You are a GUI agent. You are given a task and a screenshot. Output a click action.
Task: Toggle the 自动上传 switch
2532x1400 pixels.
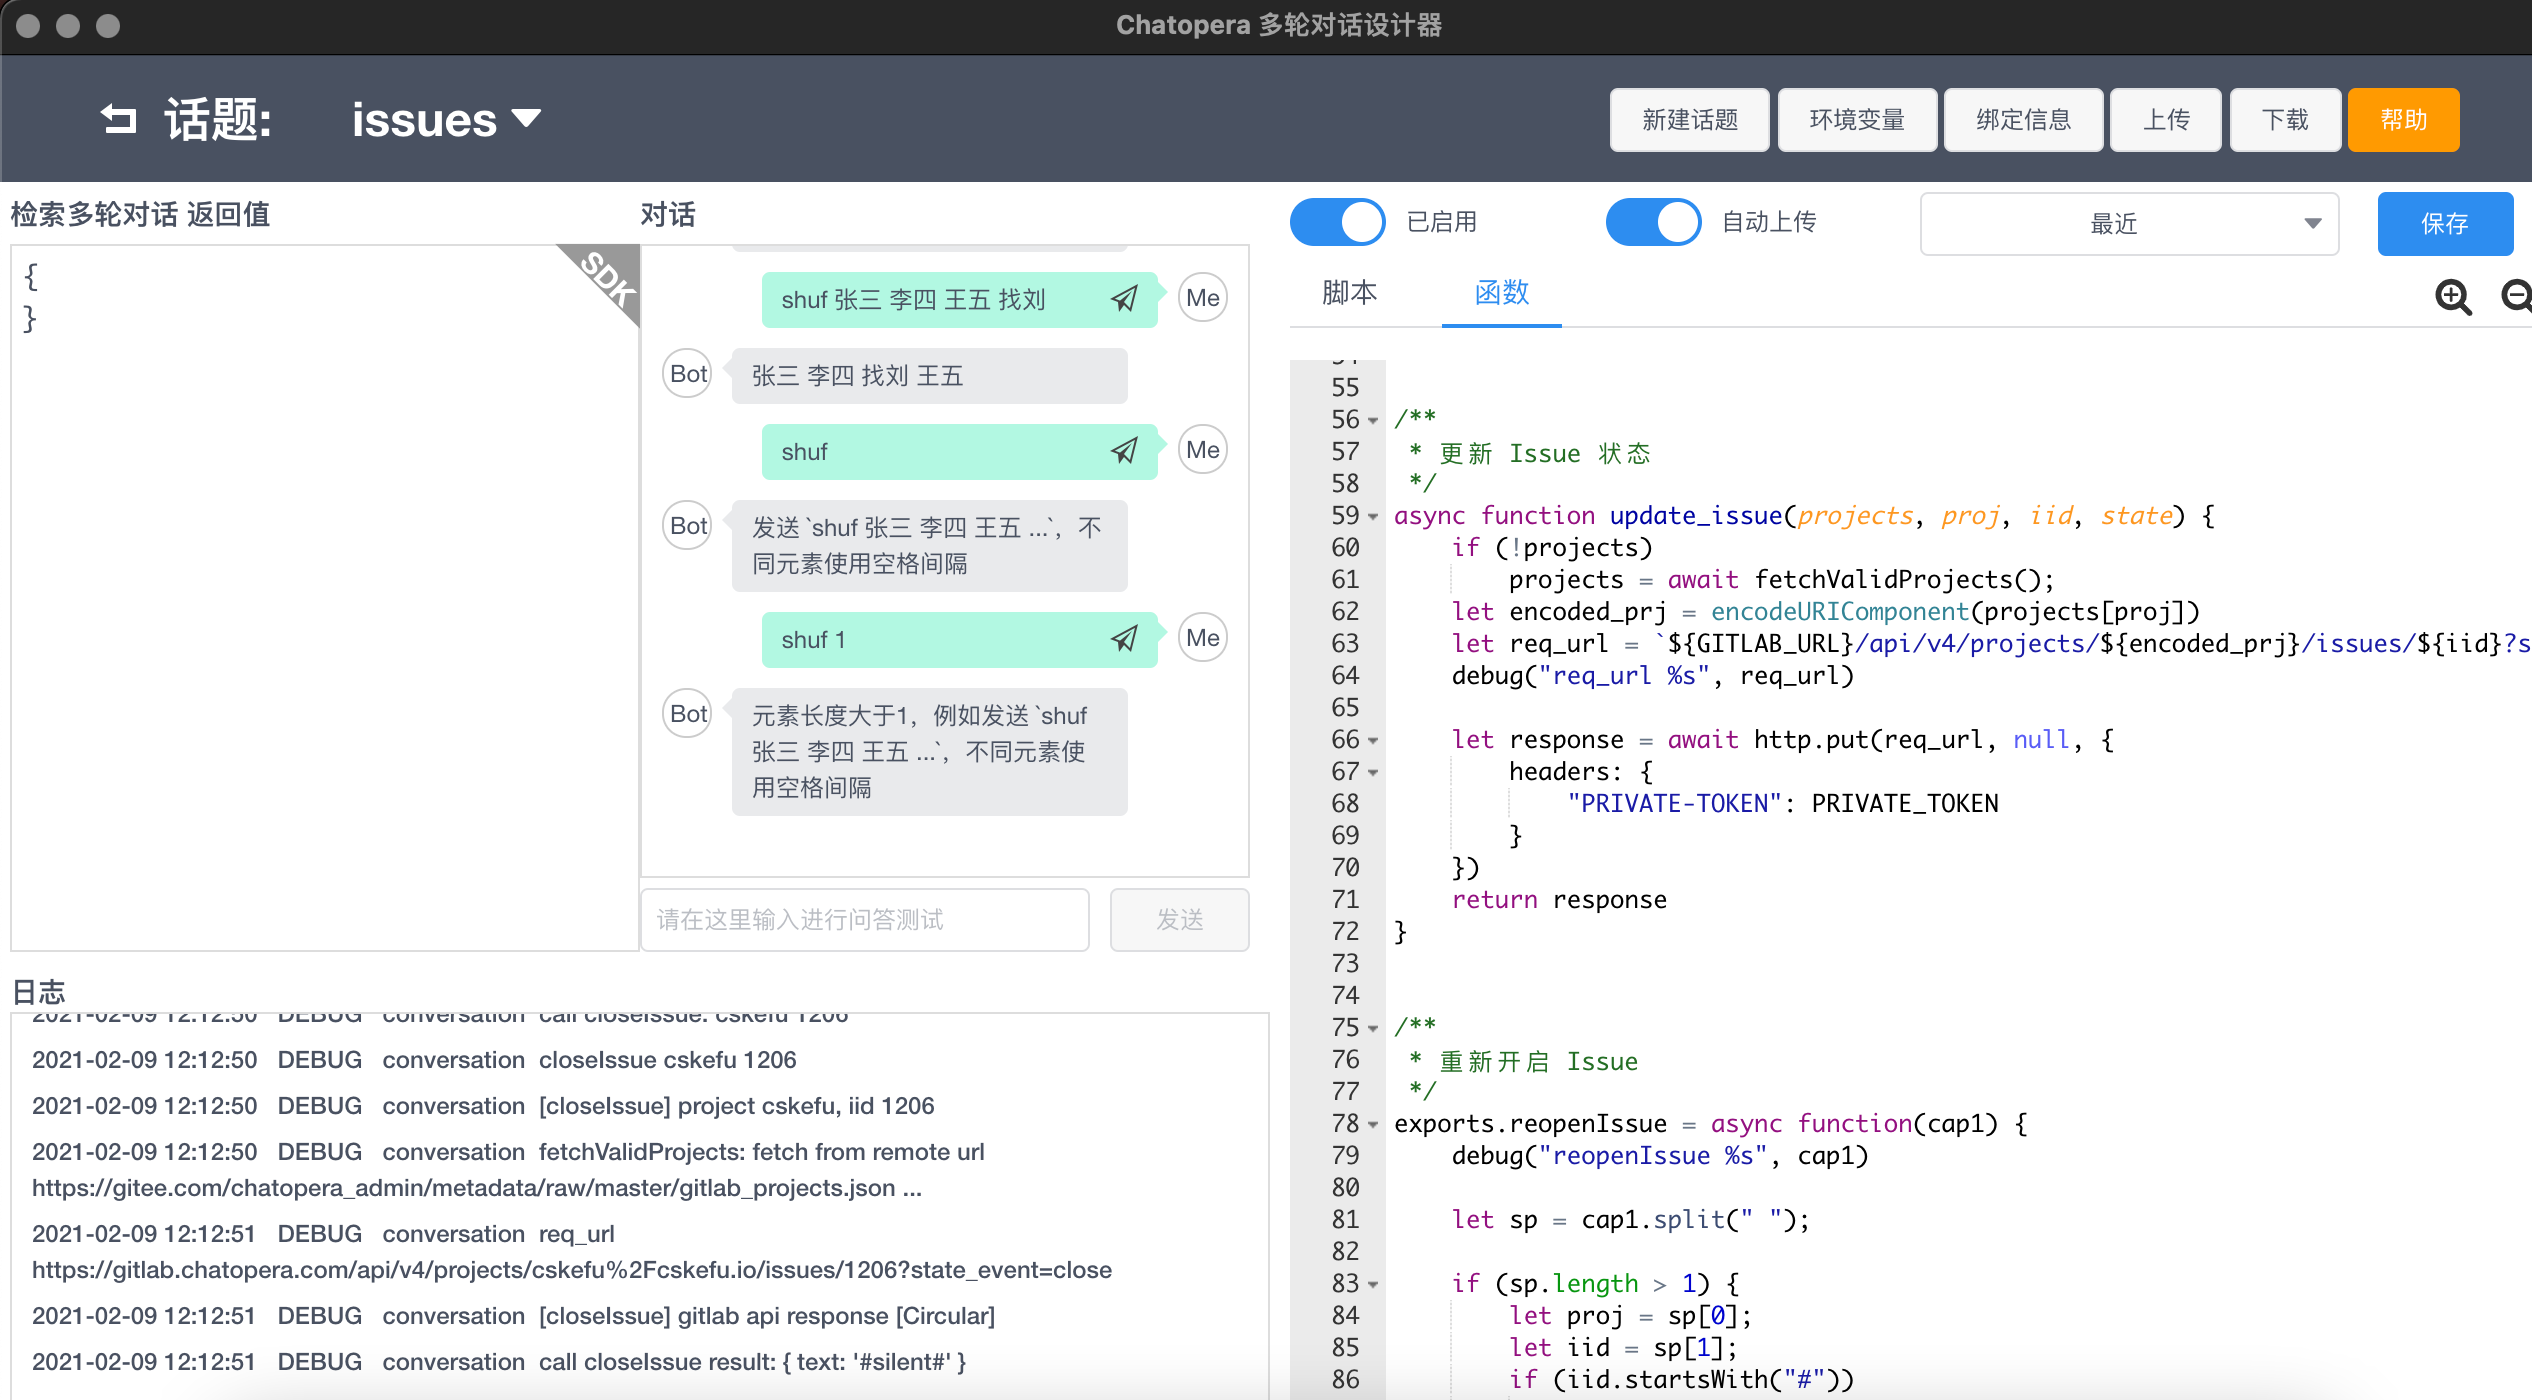(x=1653, y=222)
